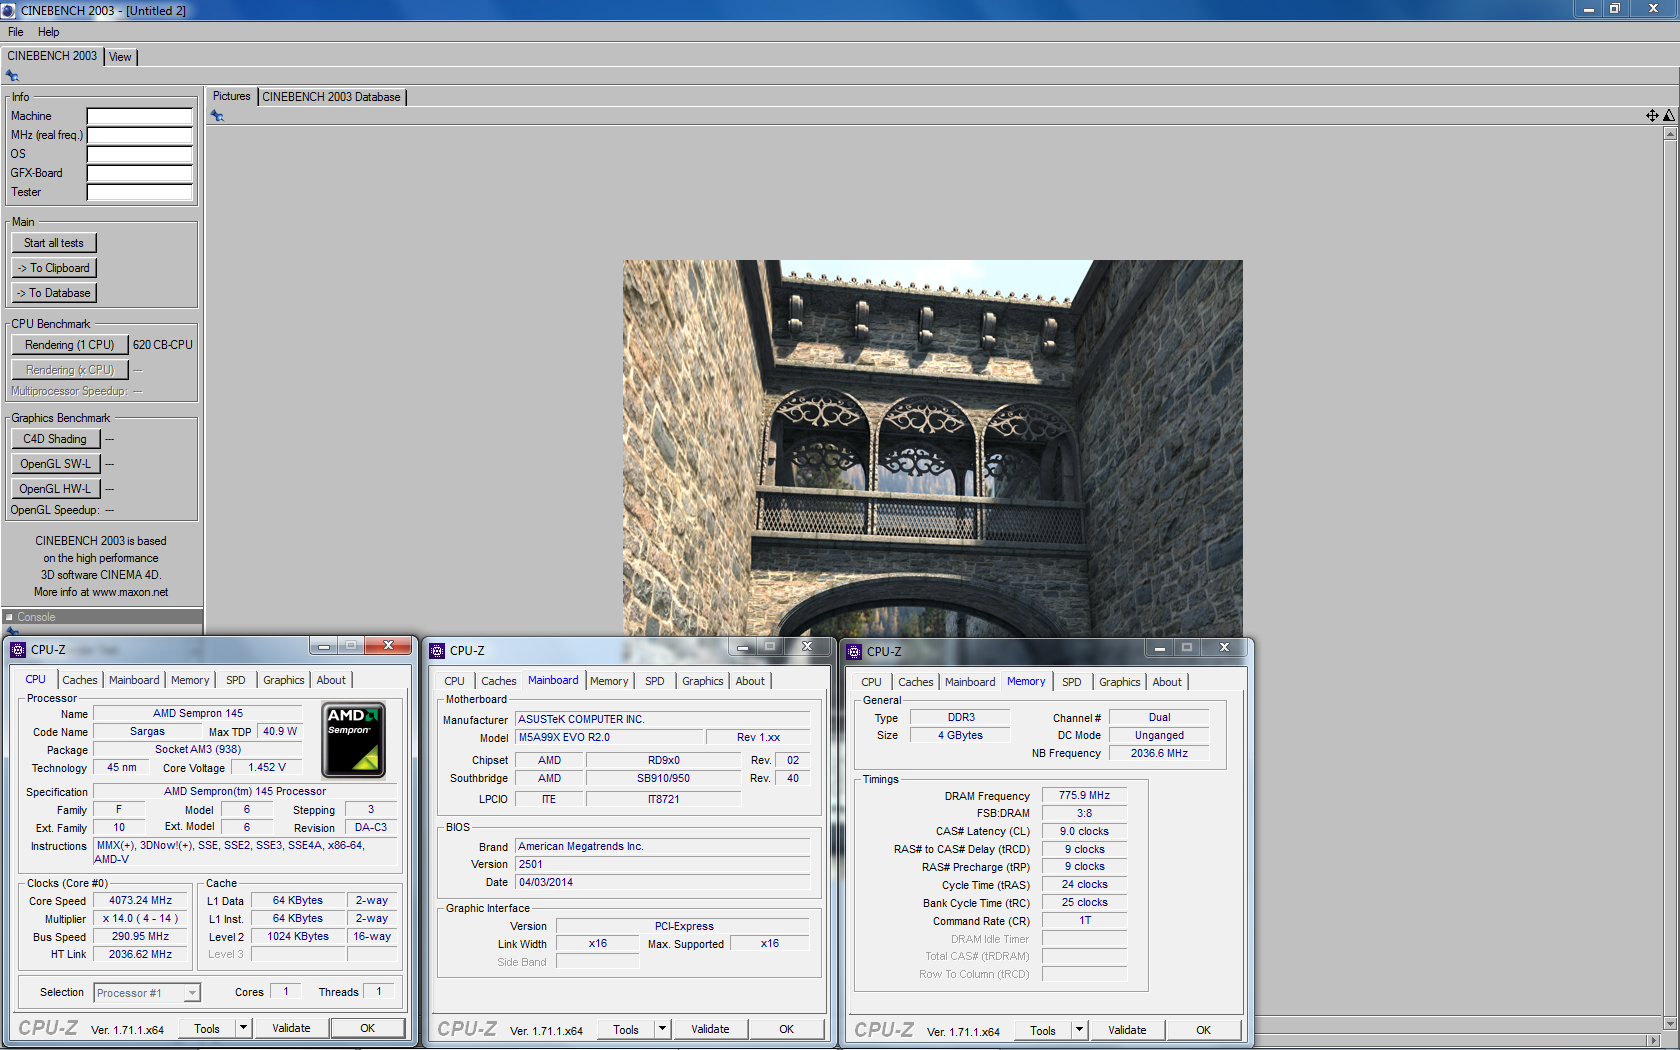Click OK in right CPU-Z window
The image size is (1680, 1050).
tap(1204, 1030)
